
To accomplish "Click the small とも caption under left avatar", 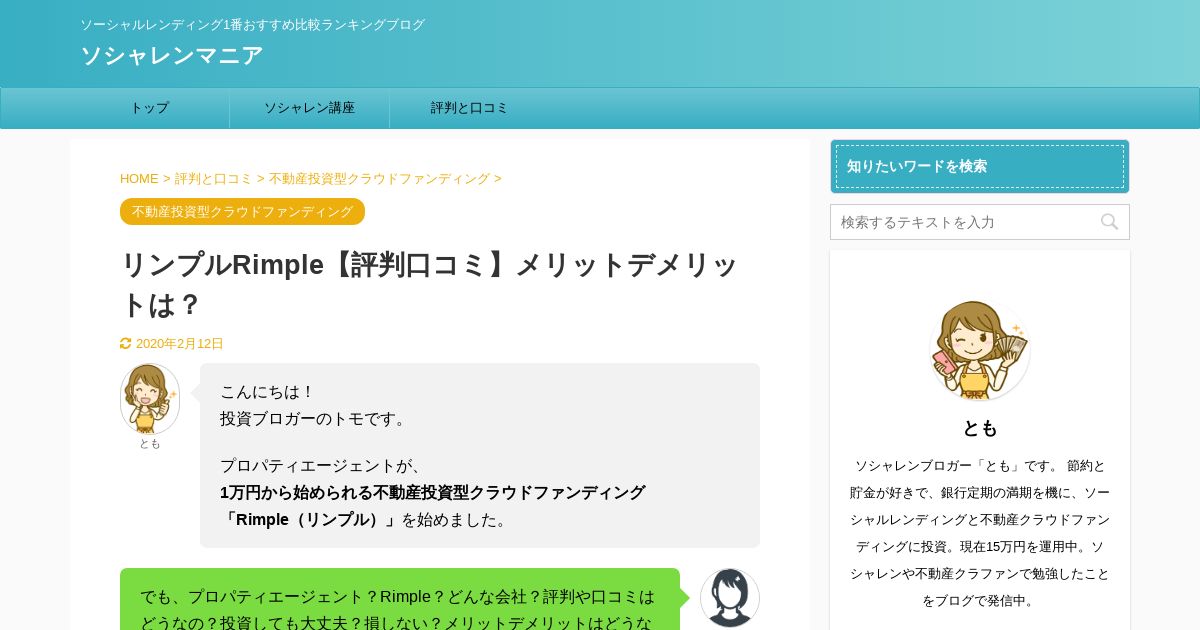I will click(x=150, y=444).
